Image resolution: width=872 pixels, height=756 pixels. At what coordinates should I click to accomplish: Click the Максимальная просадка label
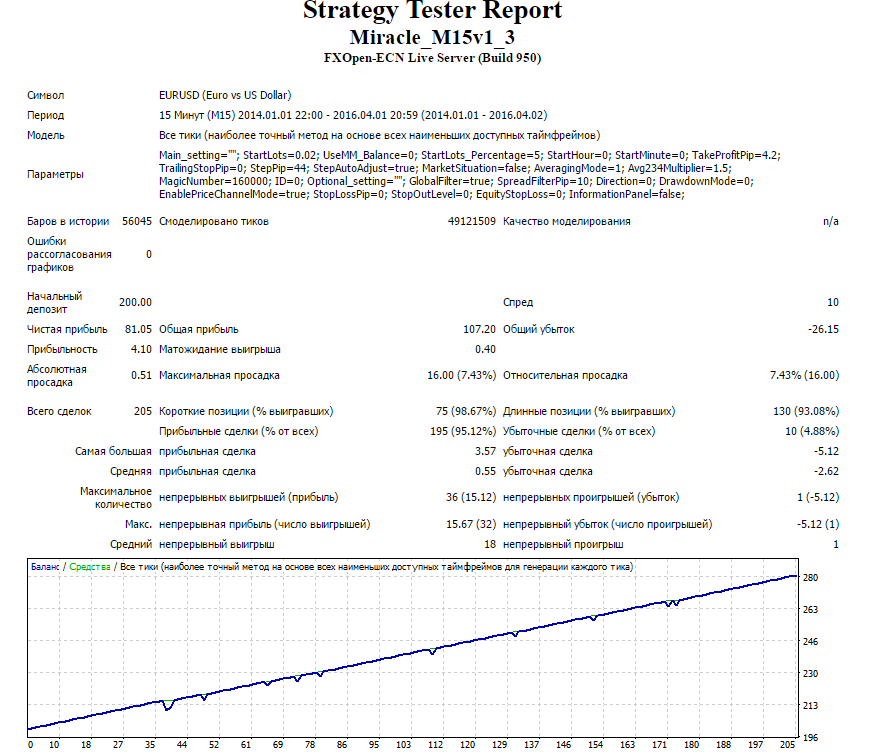point(219,375)
